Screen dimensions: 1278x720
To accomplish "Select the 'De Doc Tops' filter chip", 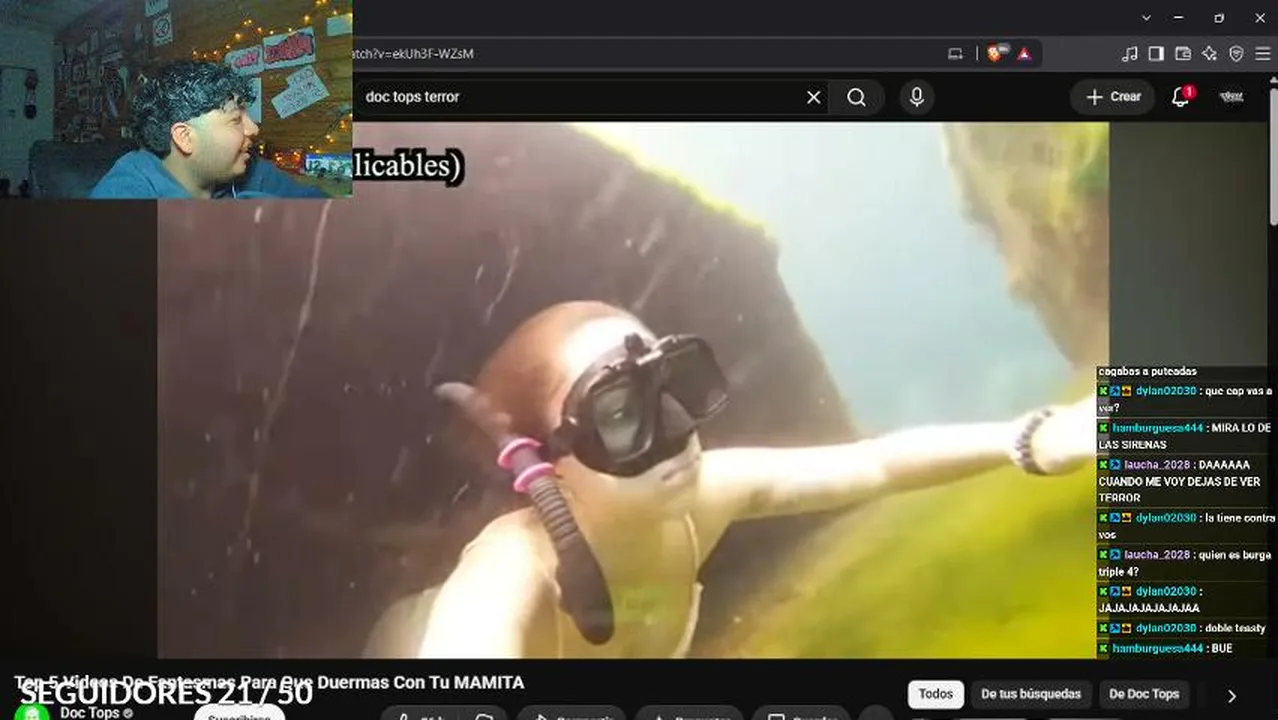I will point(1144,694).
